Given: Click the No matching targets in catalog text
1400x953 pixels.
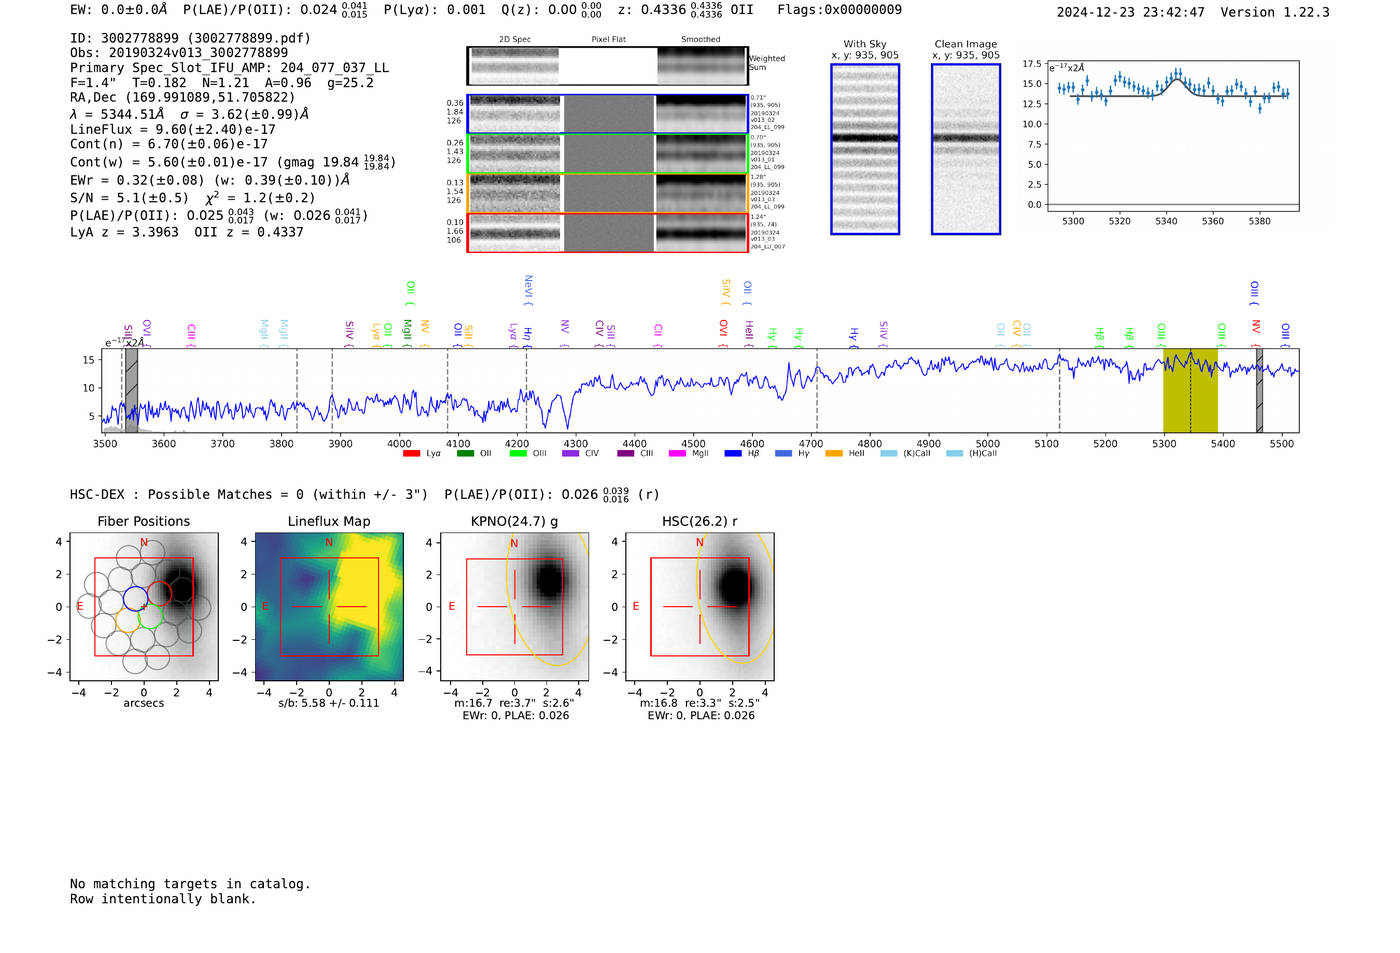Looking at the screenshot, I should [190, 884].
